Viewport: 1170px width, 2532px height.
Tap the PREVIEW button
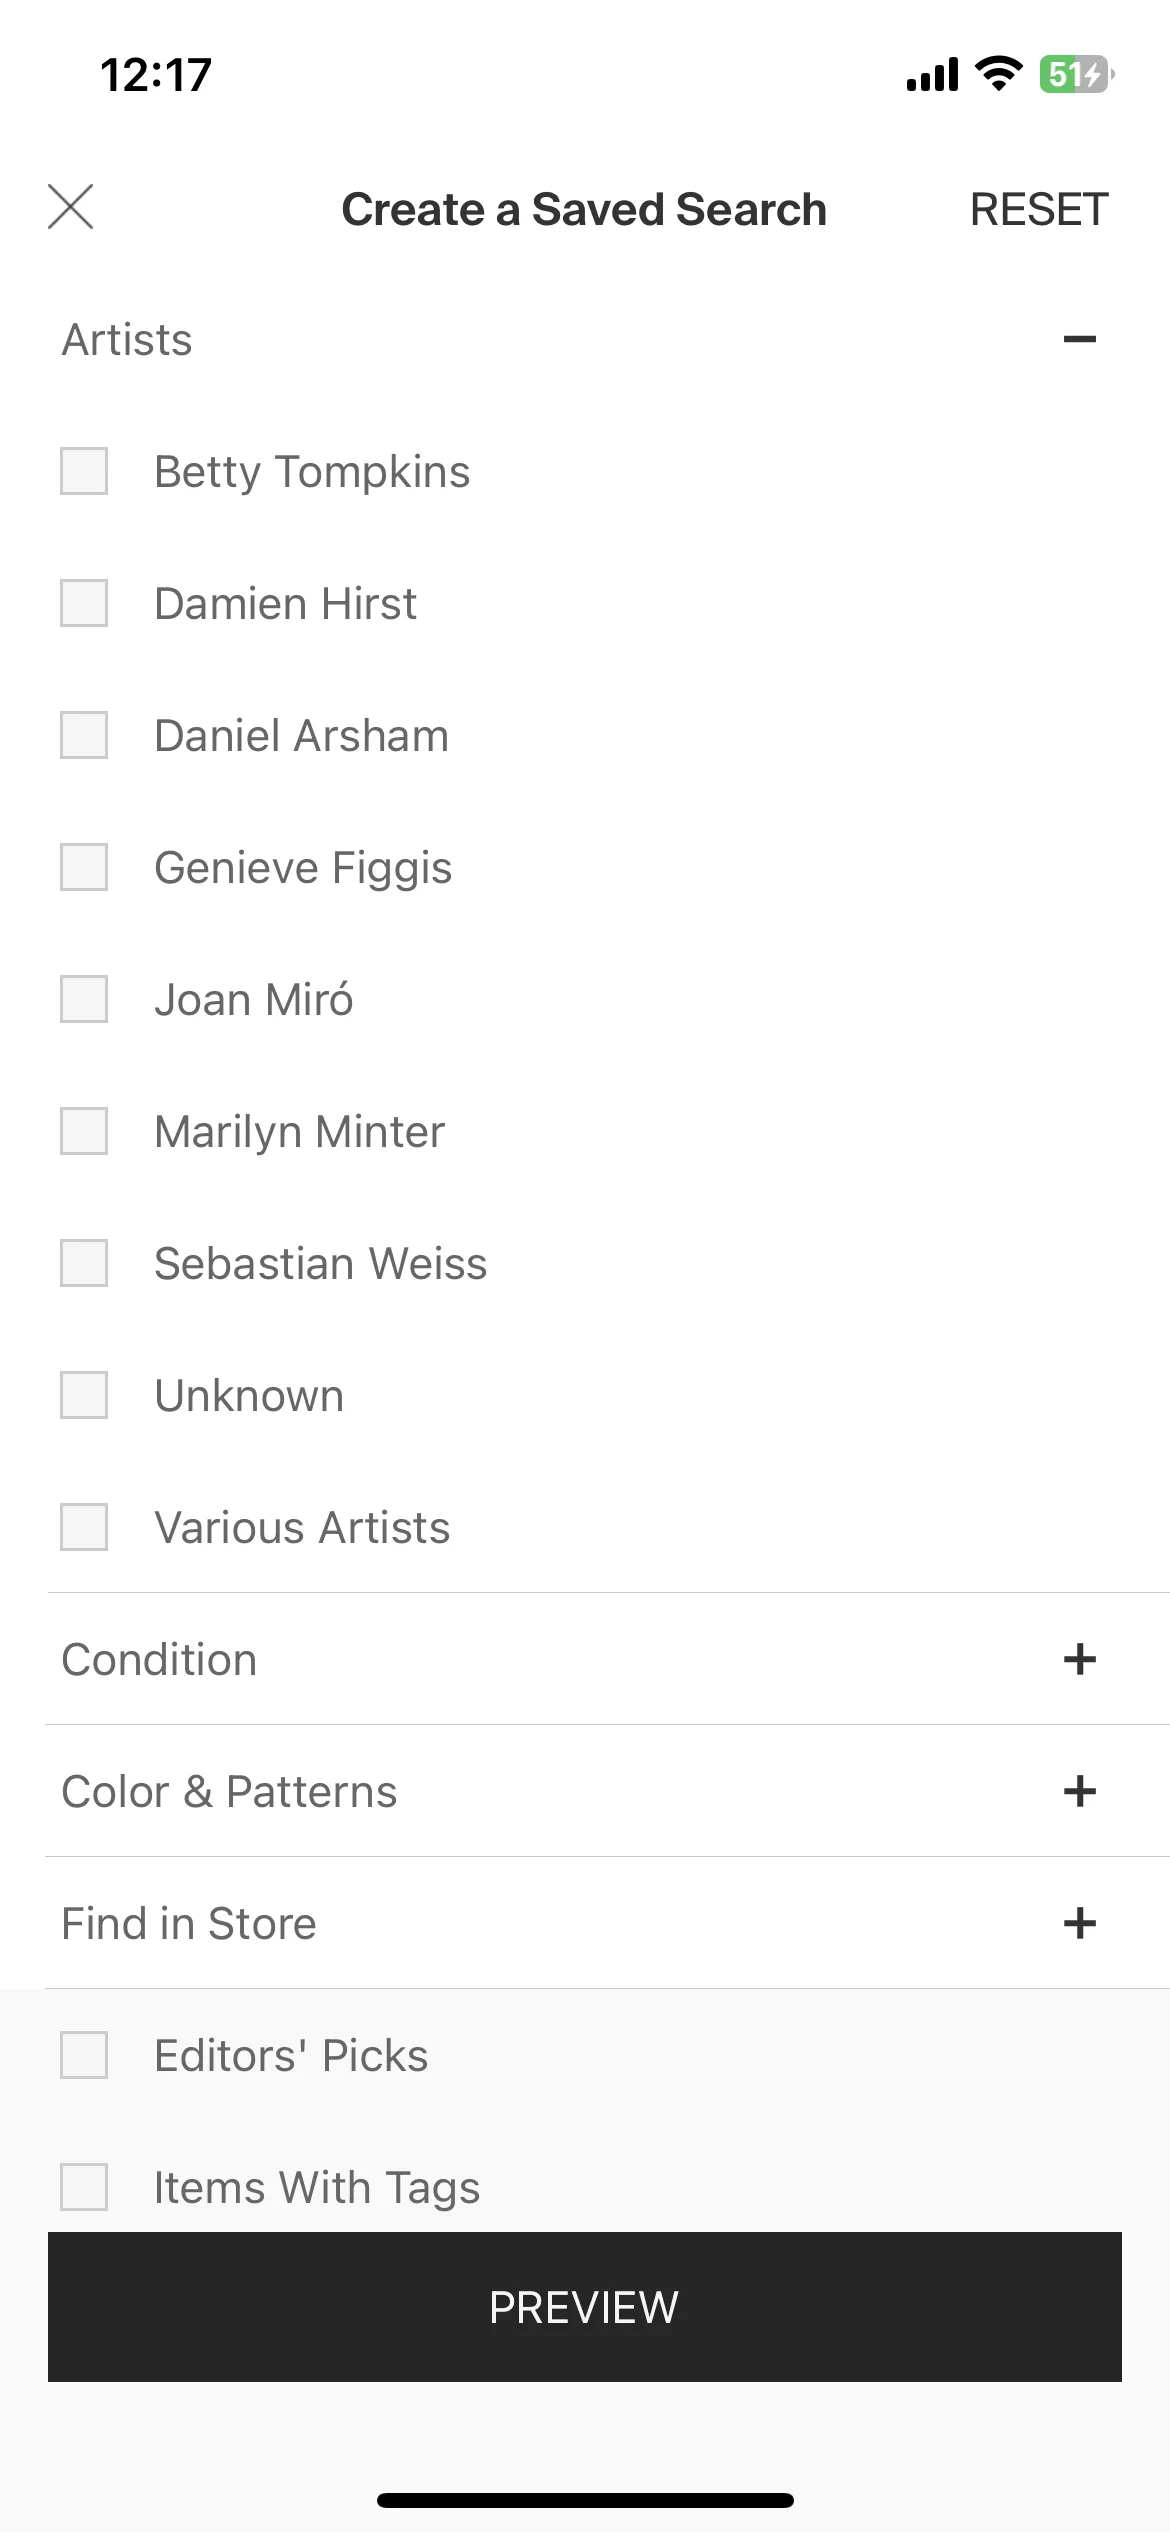click(585, 2307)
